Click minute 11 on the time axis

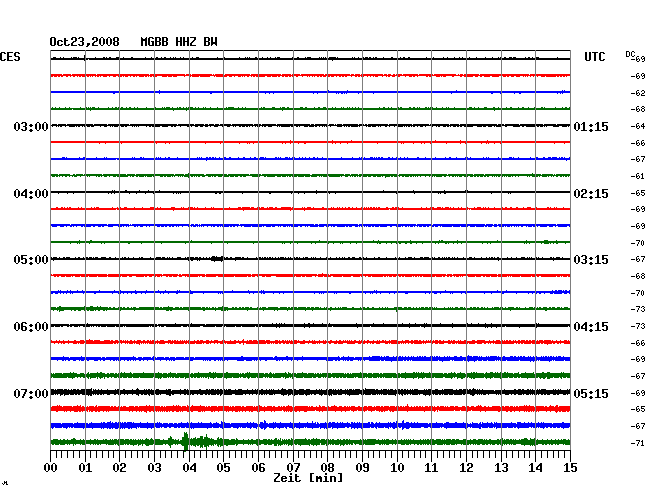[431, 468]
